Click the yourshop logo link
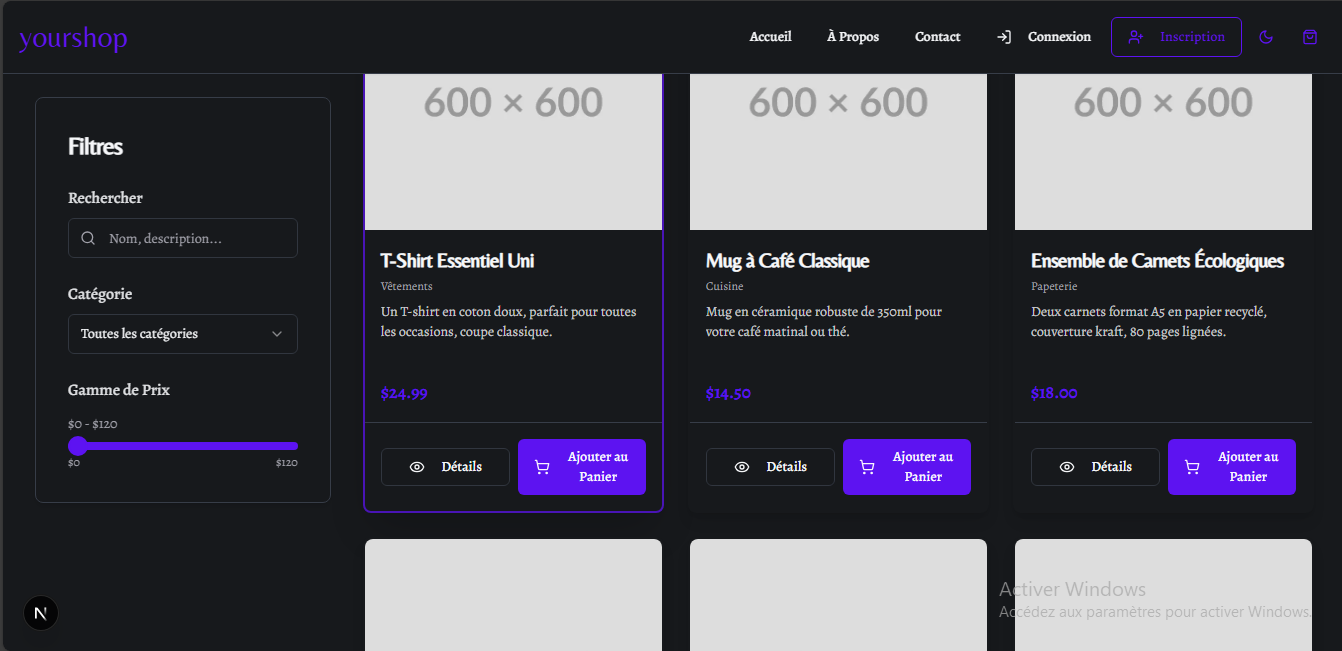Viewport: 1342px width, 651px height. pos(73,39)
